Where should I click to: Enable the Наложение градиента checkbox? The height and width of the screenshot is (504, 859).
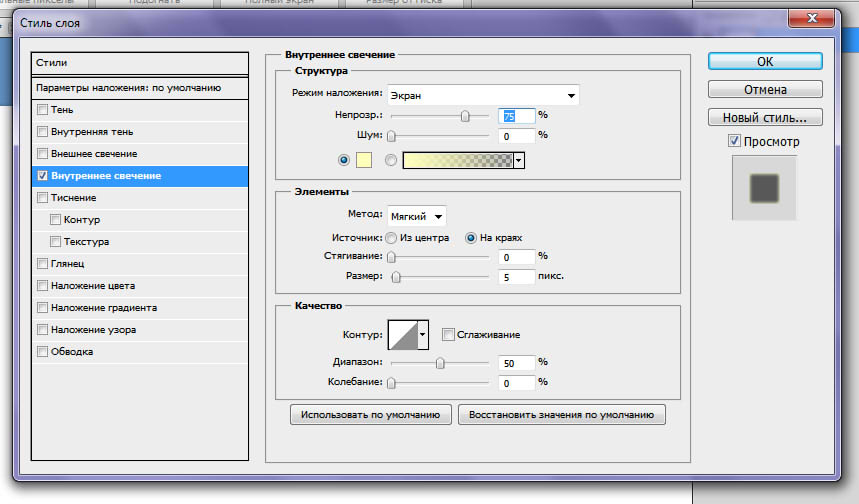(x=42, y=307)
